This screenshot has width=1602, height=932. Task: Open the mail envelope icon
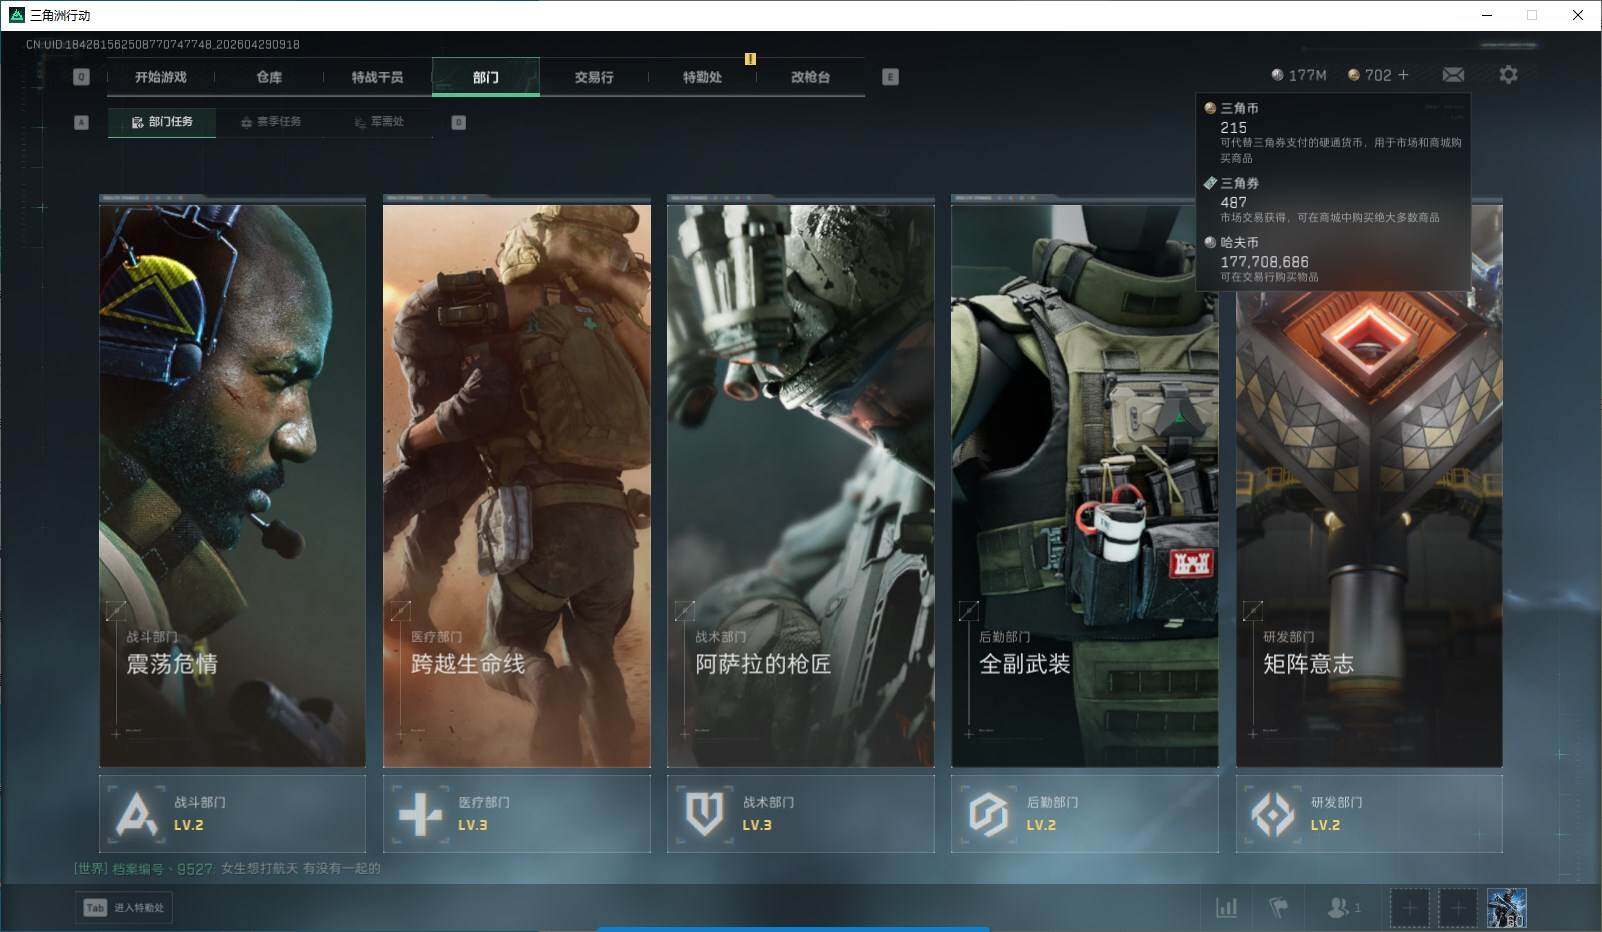coord(1453,75)
